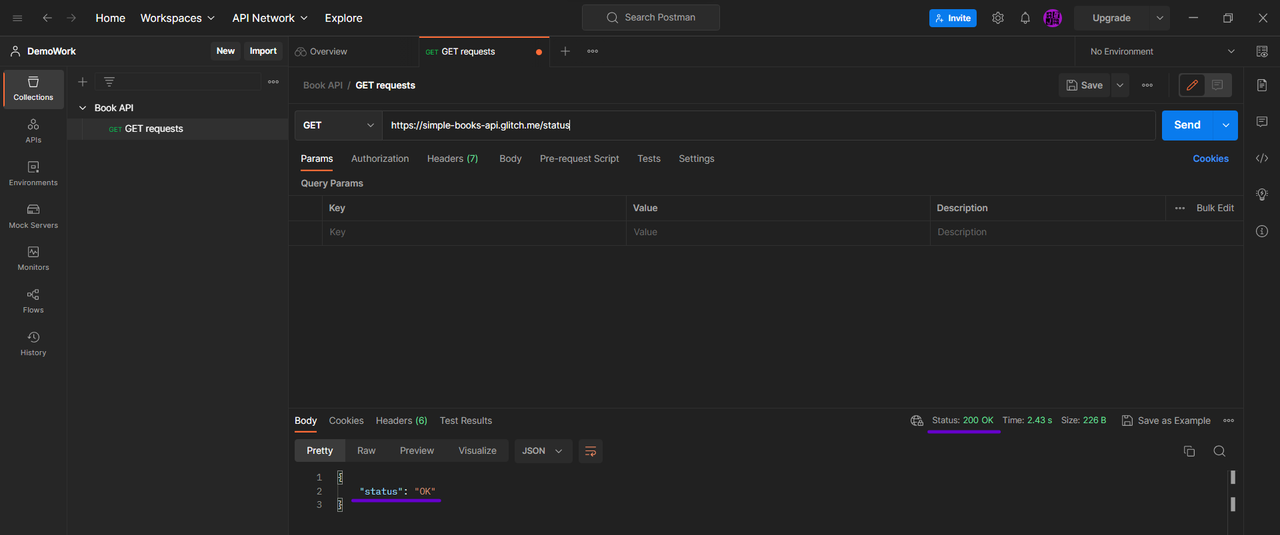This screenshot has width=1280, height=535.
Task: Switch to the request Body tab
Action: pos(510,159)
